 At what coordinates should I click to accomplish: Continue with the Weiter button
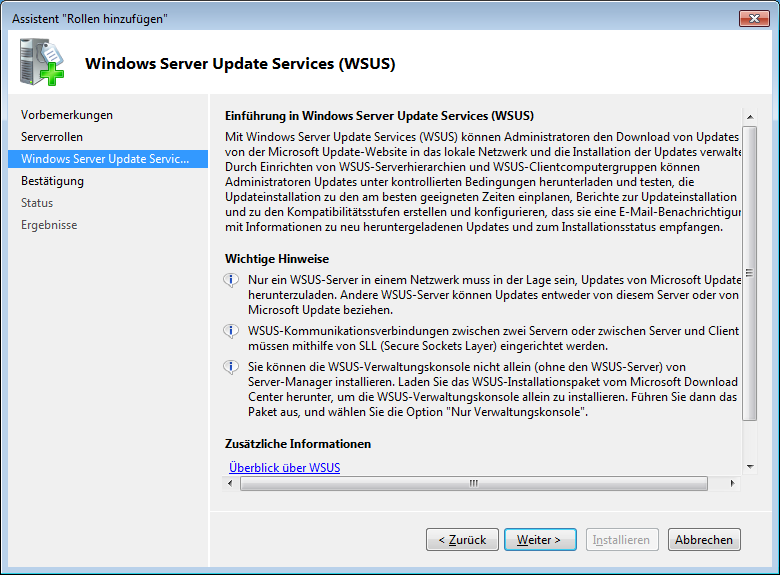[x=540, y=540]
